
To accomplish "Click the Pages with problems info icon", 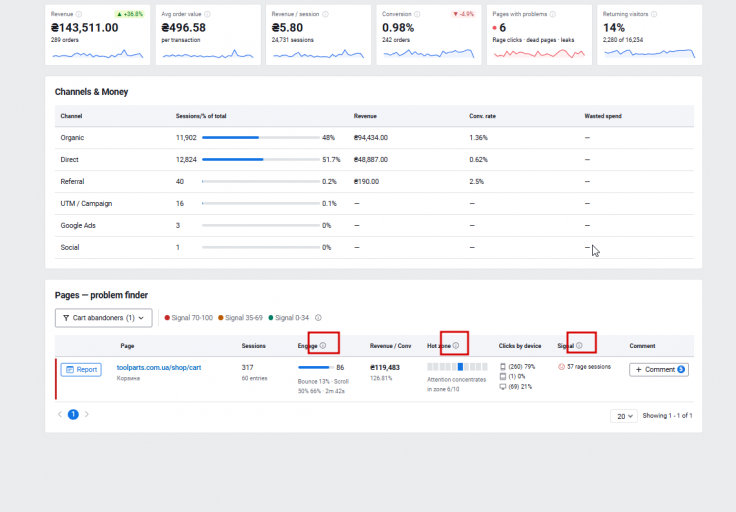I will click(x=553, y=14).
